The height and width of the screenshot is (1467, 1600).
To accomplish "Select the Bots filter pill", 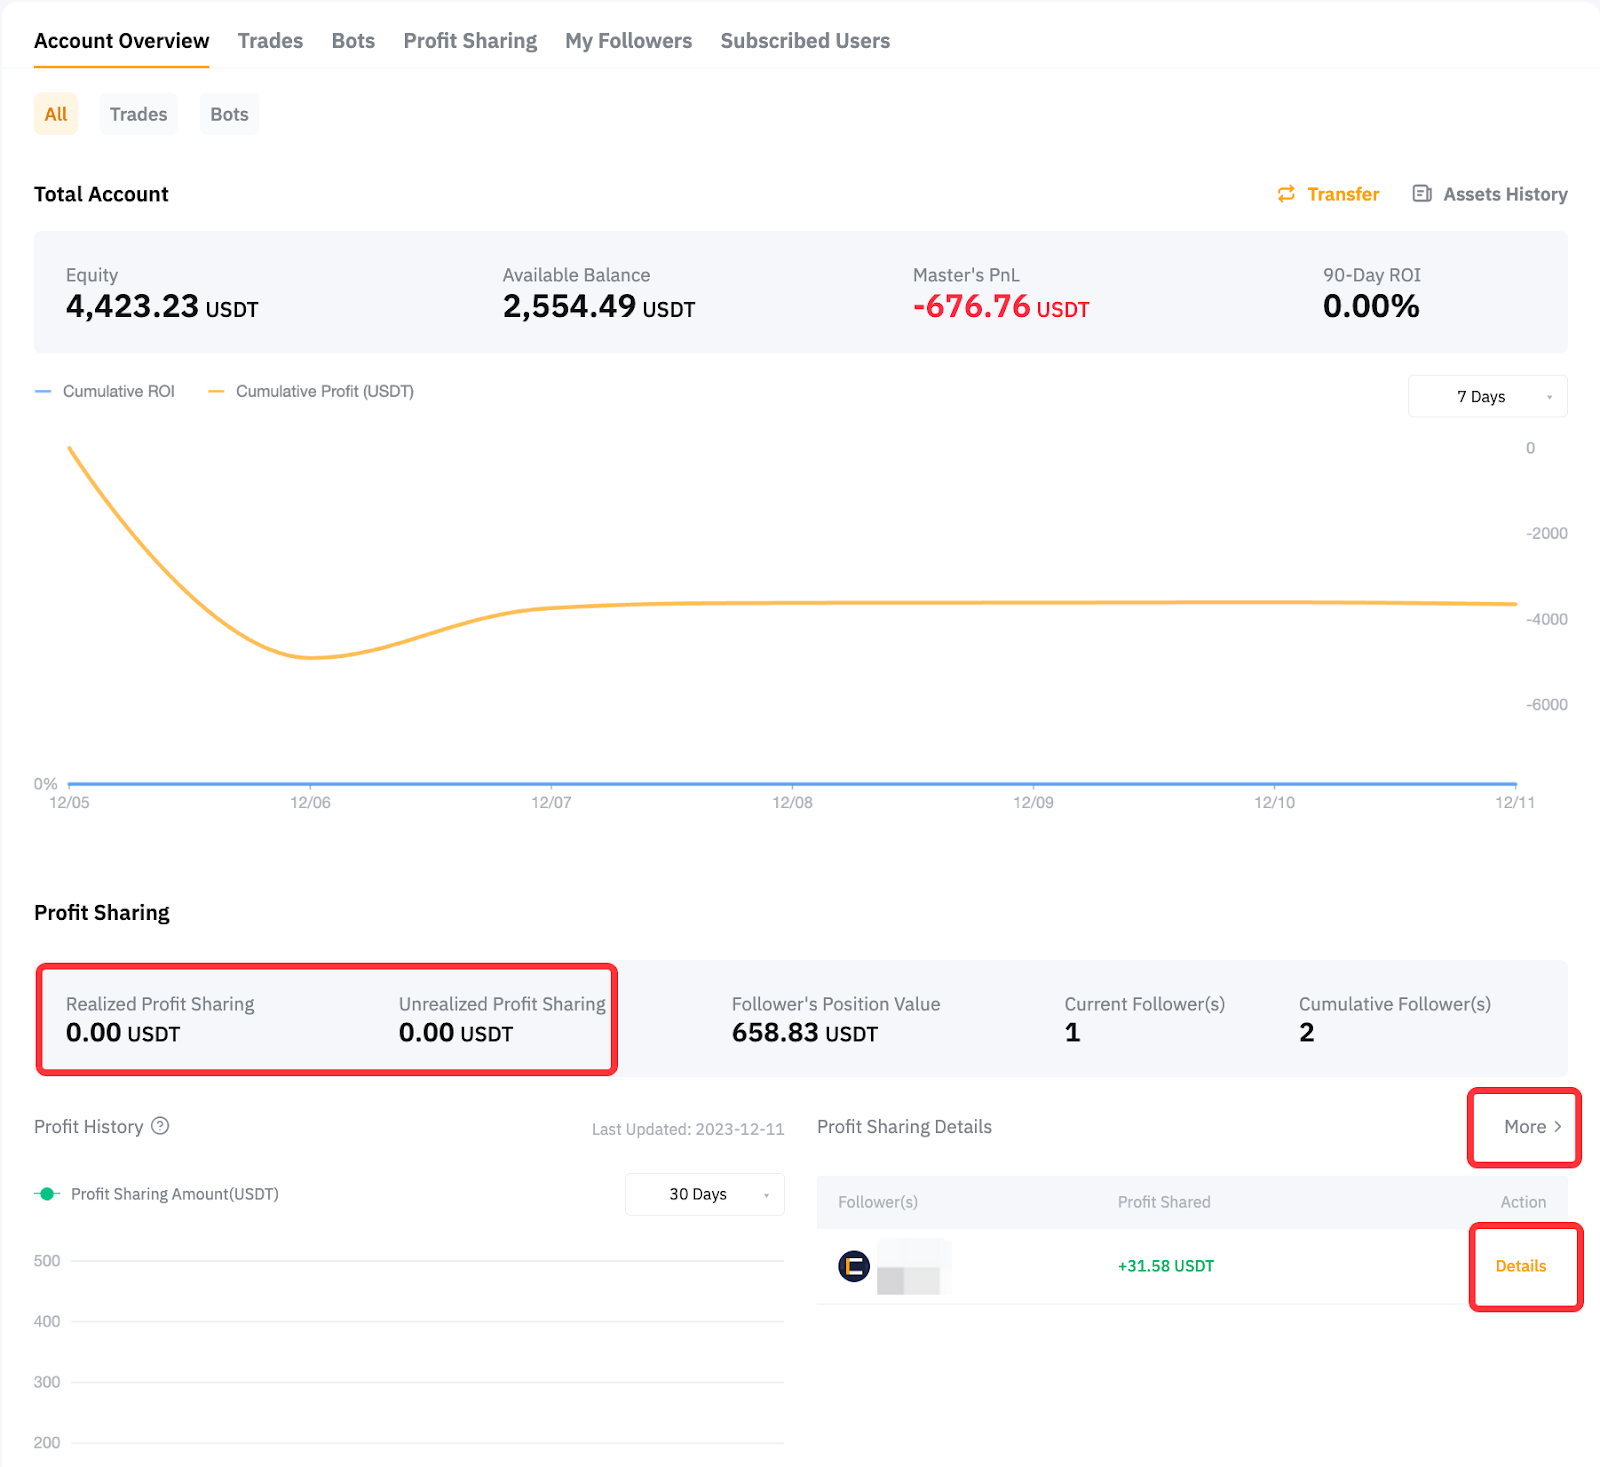I will (x=229, y=114).
